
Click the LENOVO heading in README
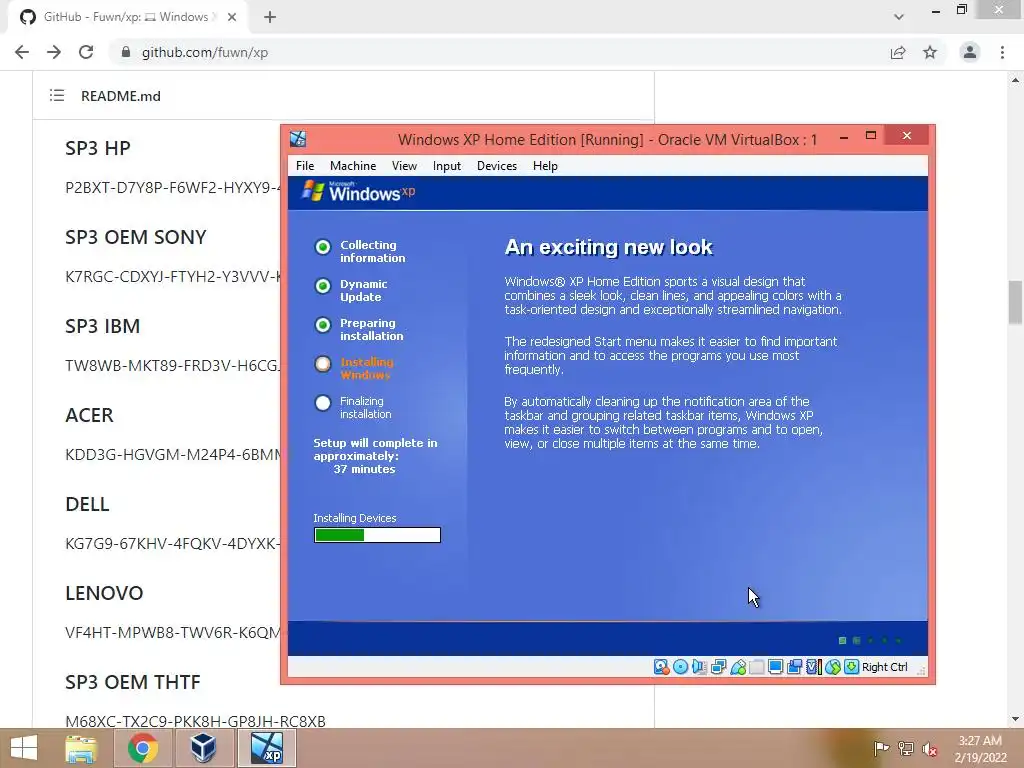coord(104,593)
